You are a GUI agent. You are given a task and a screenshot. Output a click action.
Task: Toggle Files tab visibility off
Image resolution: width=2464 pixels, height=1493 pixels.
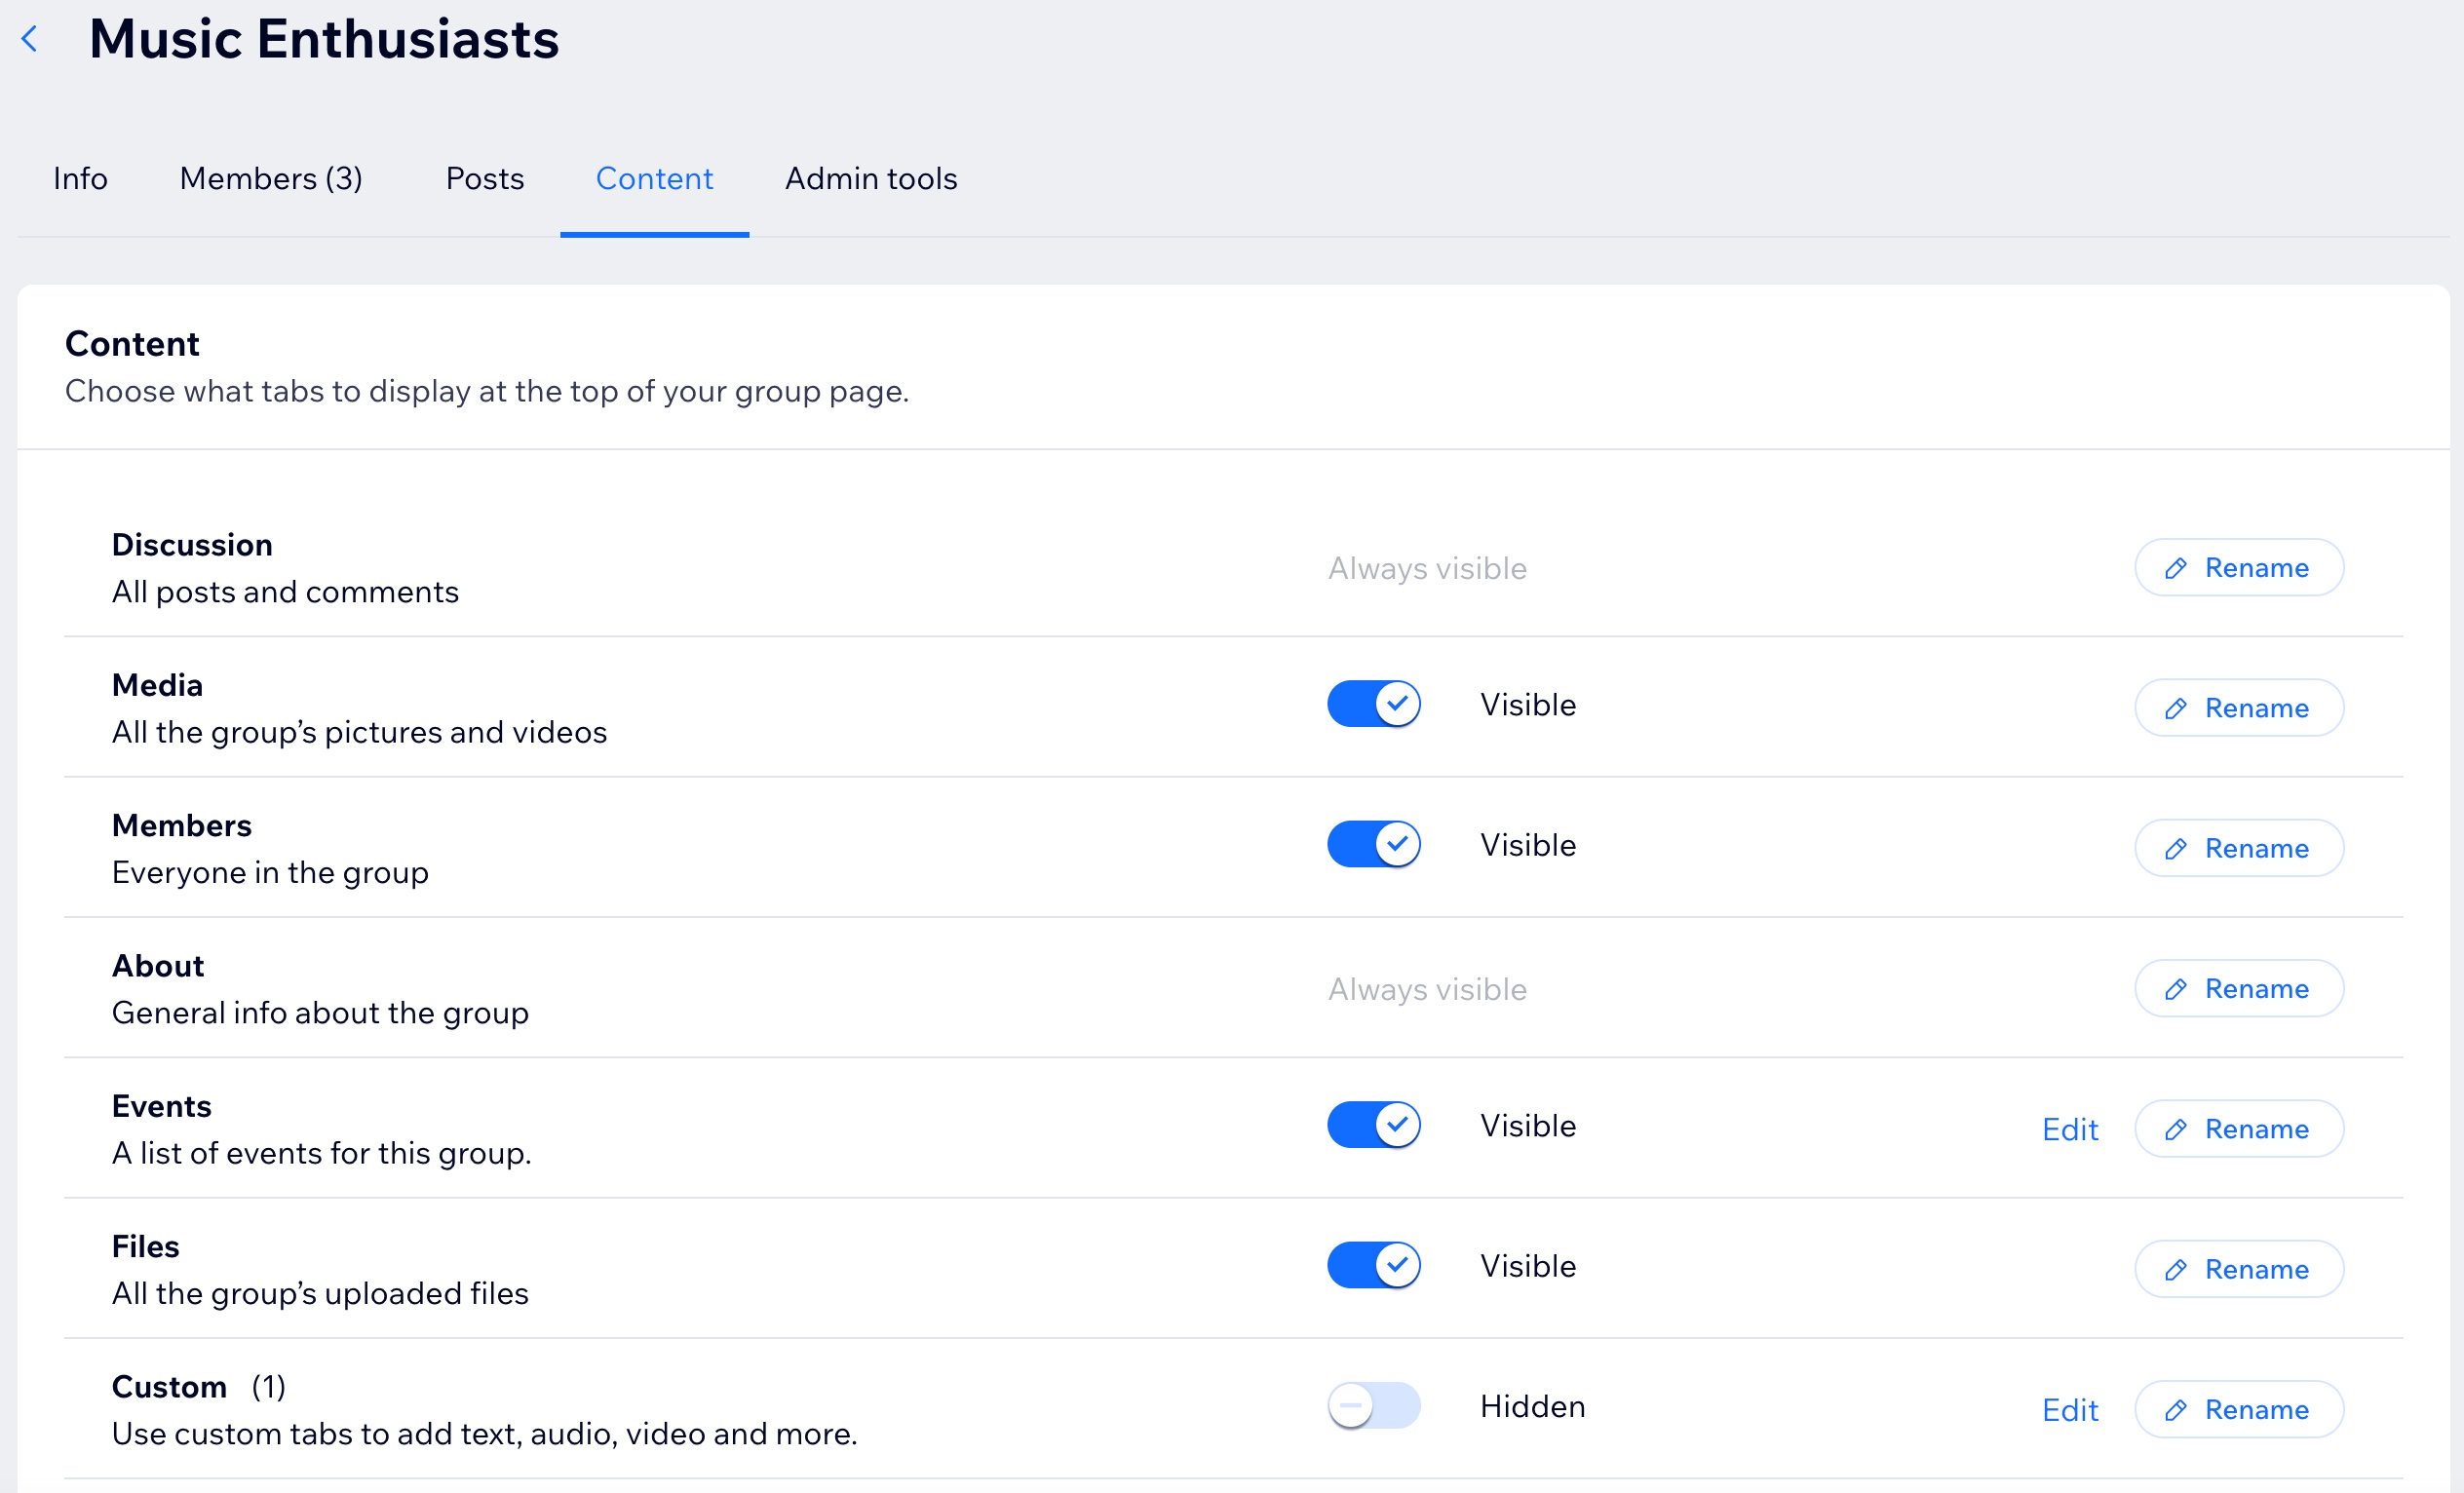(1374, 1268)
